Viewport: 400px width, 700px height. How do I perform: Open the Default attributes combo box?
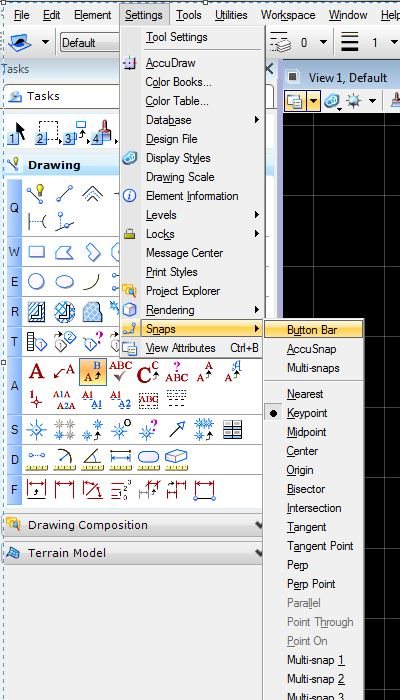[x=89, y=43]
